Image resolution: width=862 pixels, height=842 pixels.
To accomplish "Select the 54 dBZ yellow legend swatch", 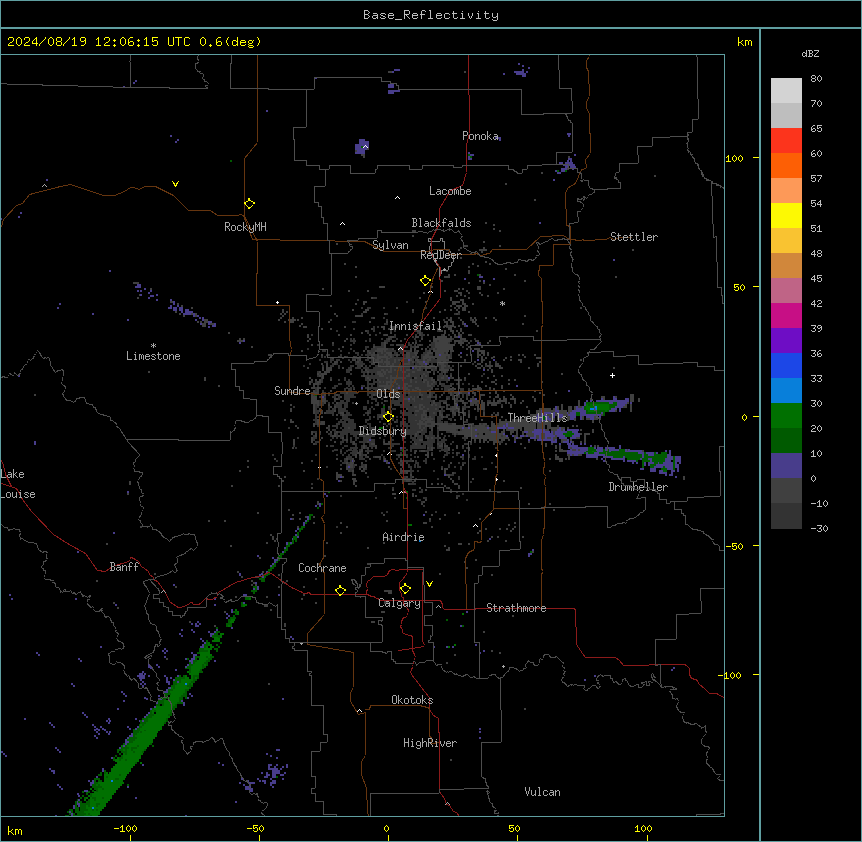I will pyautogui.click(x=786, y=215).
